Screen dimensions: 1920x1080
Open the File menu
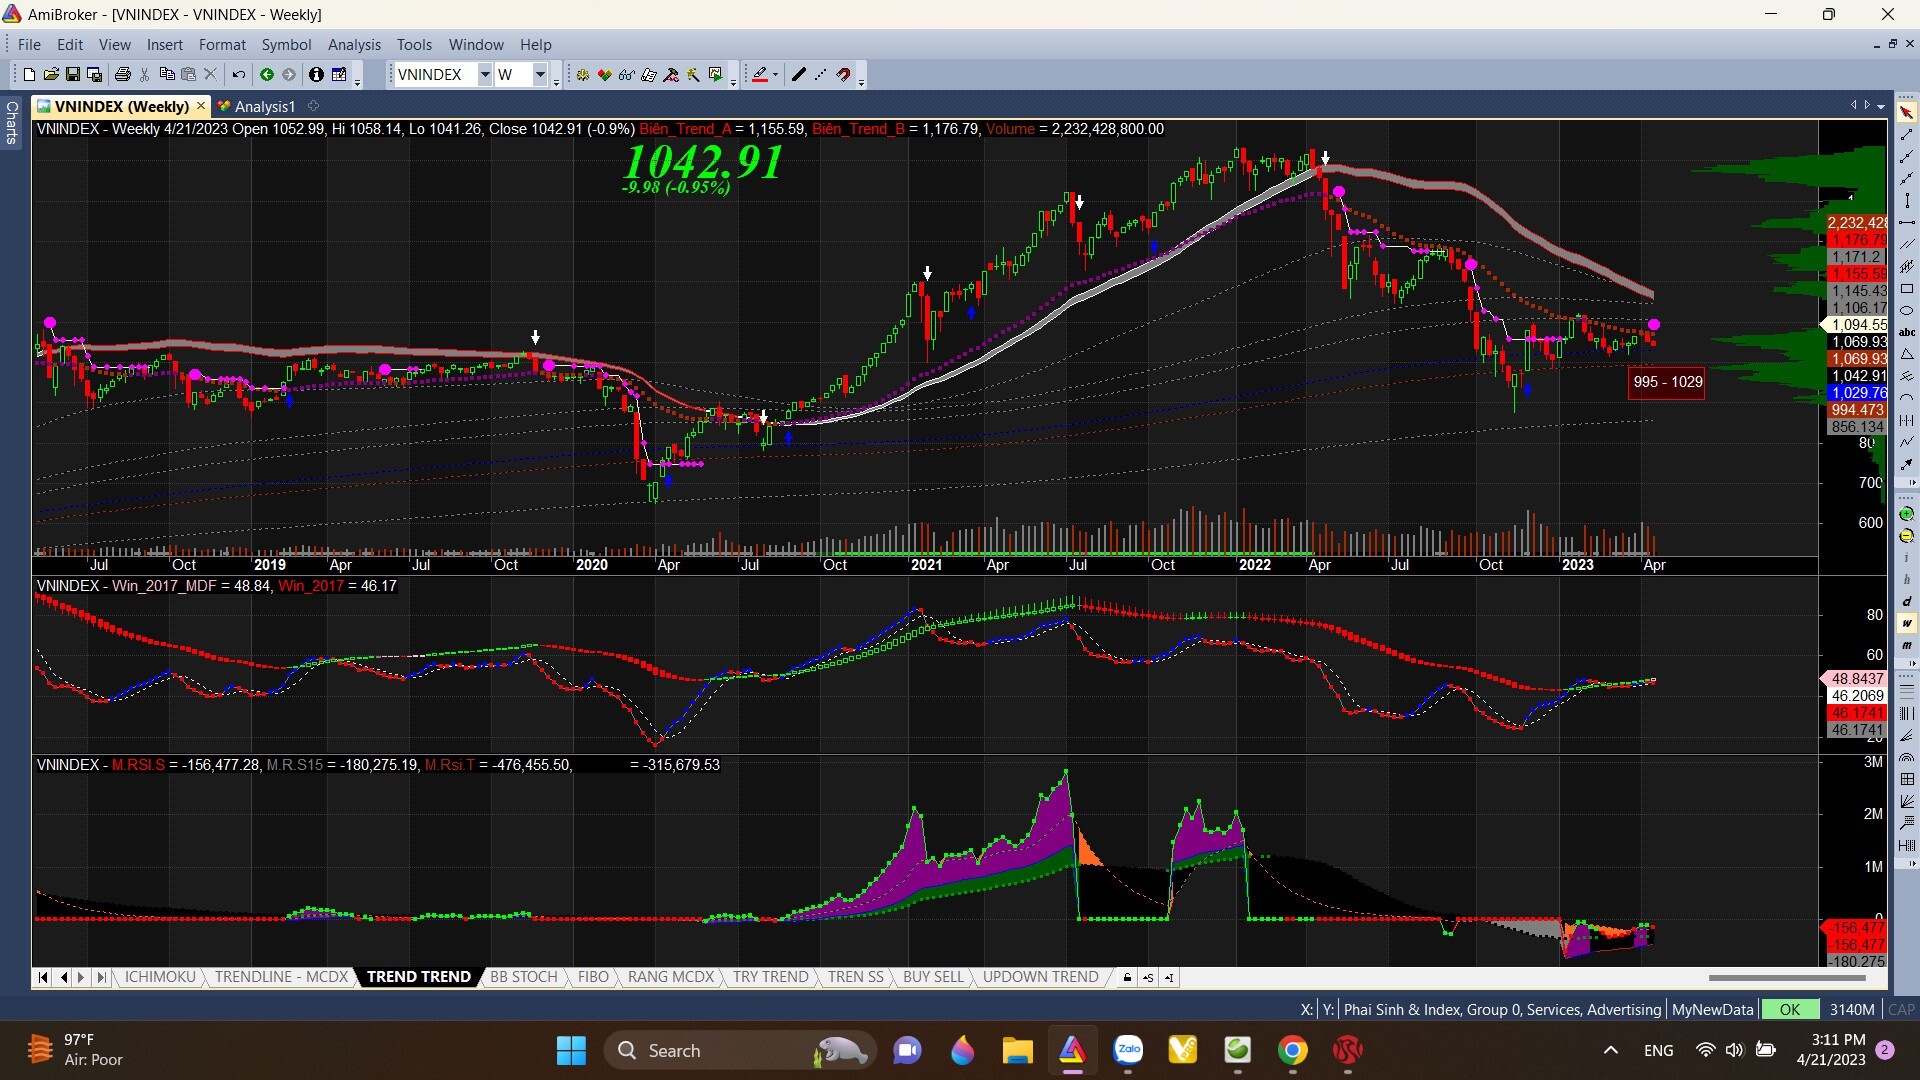[x=29, y=44]
